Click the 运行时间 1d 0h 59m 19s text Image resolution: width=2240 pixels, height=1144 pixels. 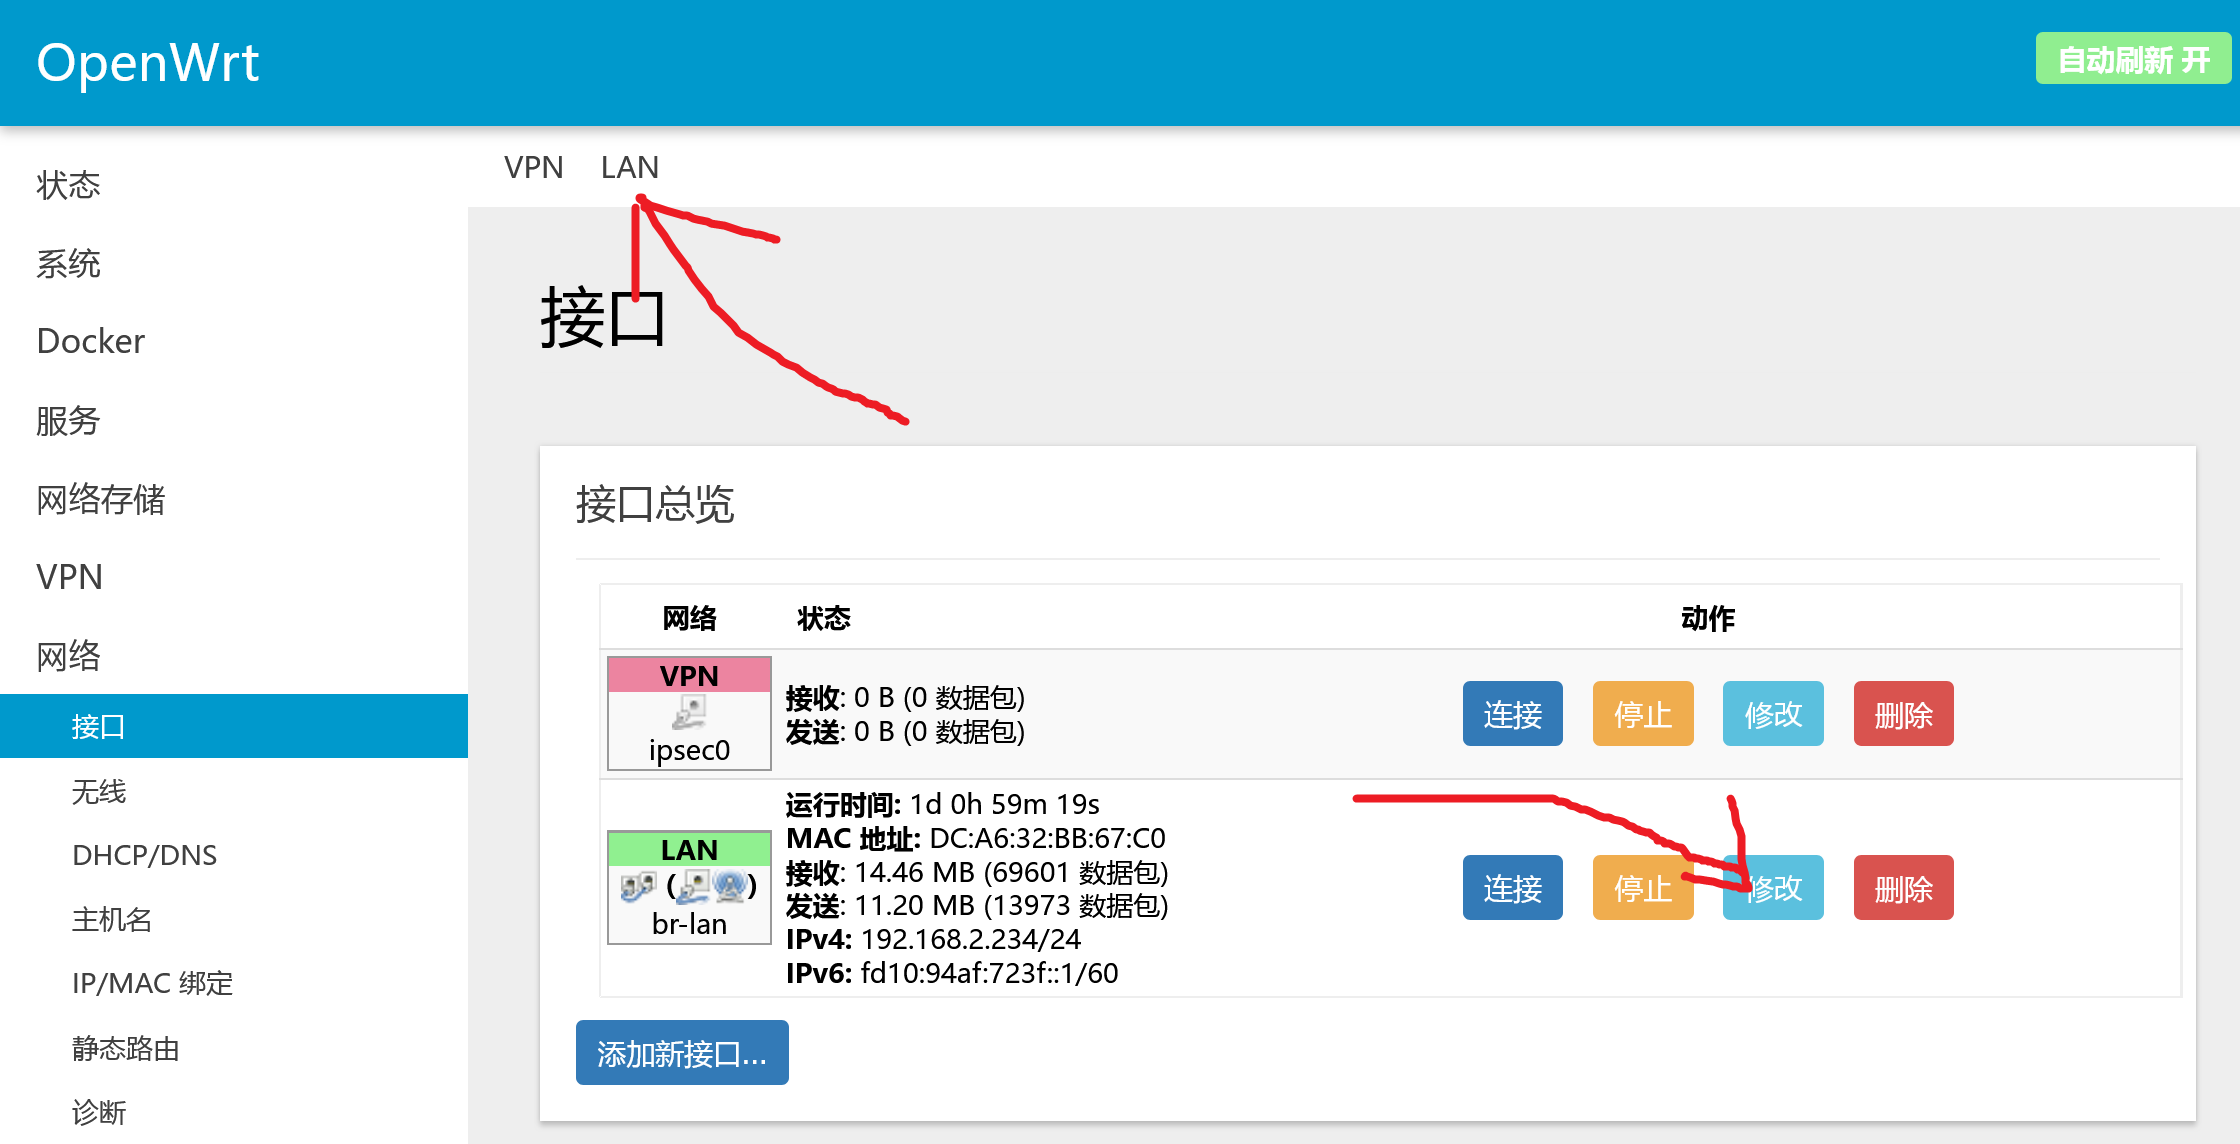click(x=942, y=804)
